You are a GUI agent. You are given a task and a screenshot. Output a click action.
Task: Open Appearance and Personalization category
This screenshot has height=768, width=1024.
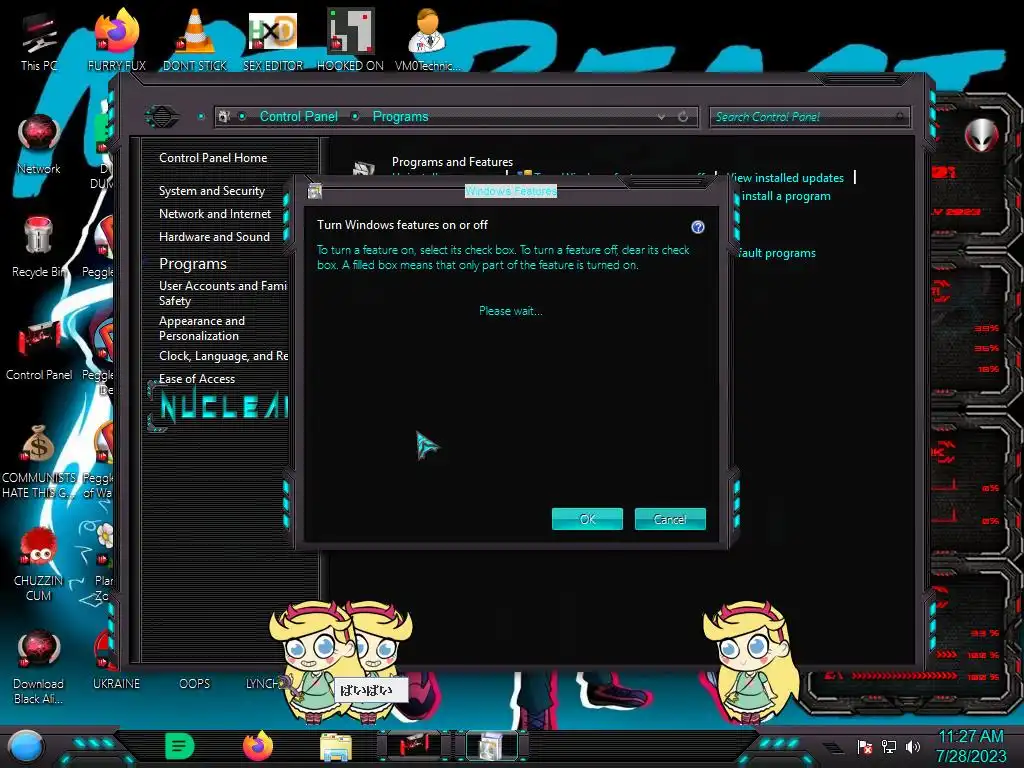click(x=202, y=328)
